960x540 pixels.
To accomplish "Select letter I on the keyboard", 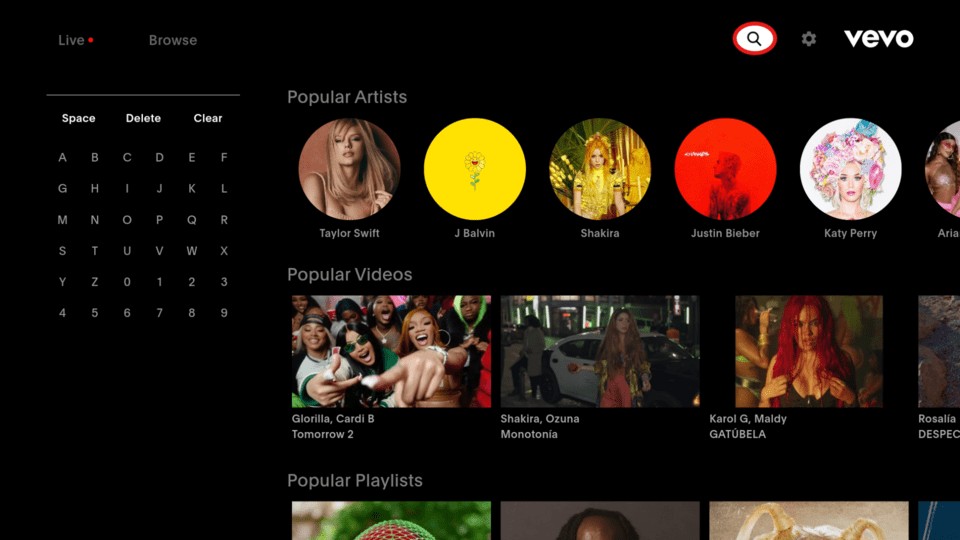I will (127, 189).
